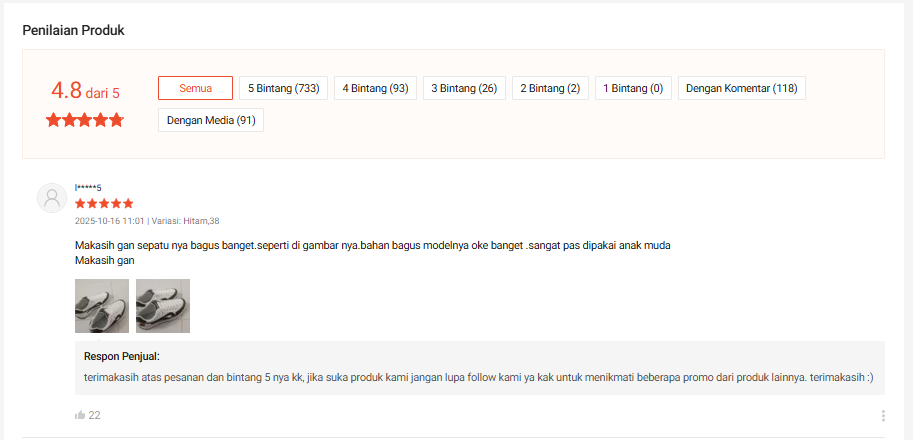The image size is (913, 440).
Task: Open the reviewer's default avatar icon
Action: point(52,198)
